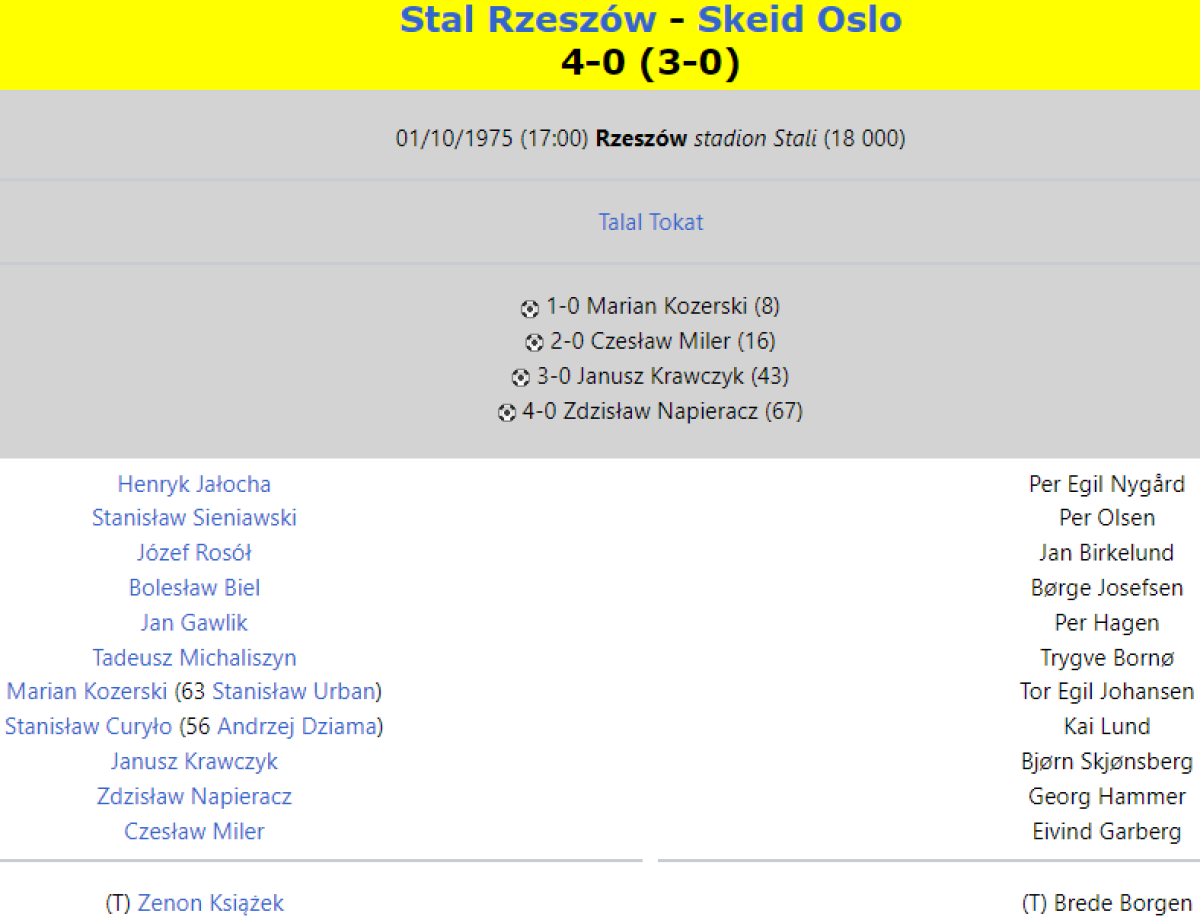Open Henryk Jałocha player page

click(x=194, y=484)
